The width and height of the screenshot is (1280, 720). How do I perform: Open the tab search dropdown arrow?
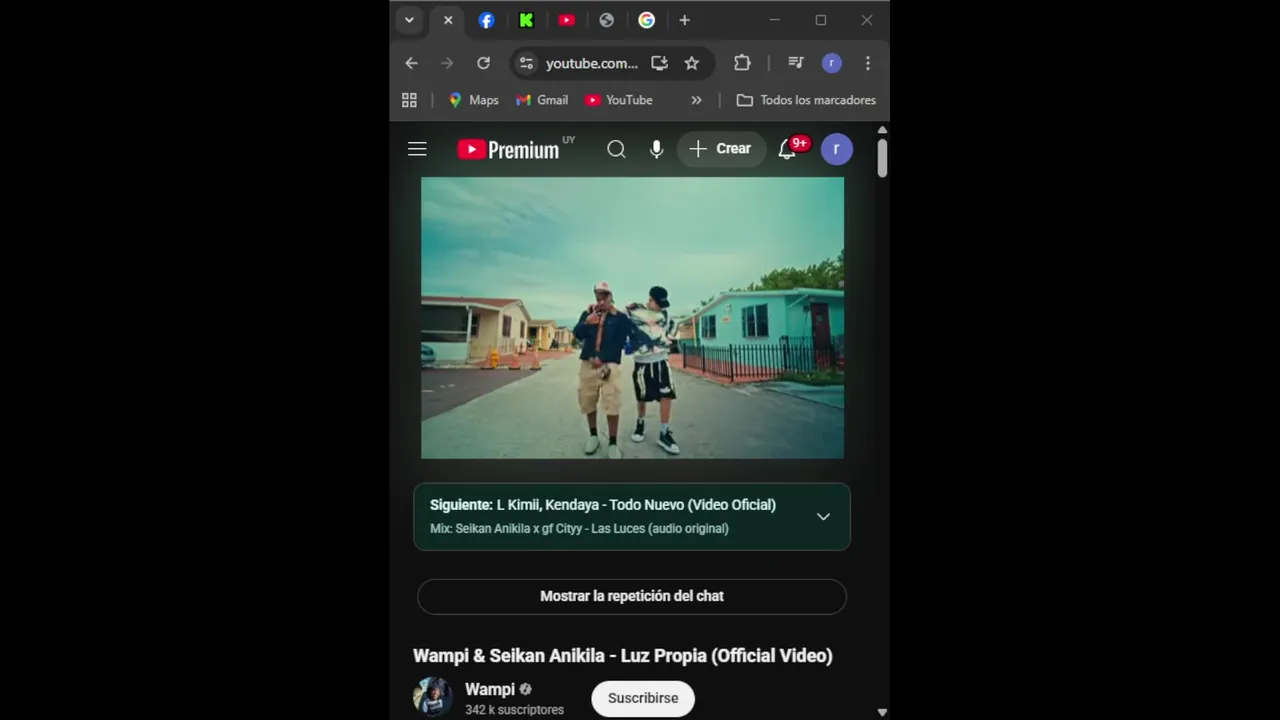409,20
